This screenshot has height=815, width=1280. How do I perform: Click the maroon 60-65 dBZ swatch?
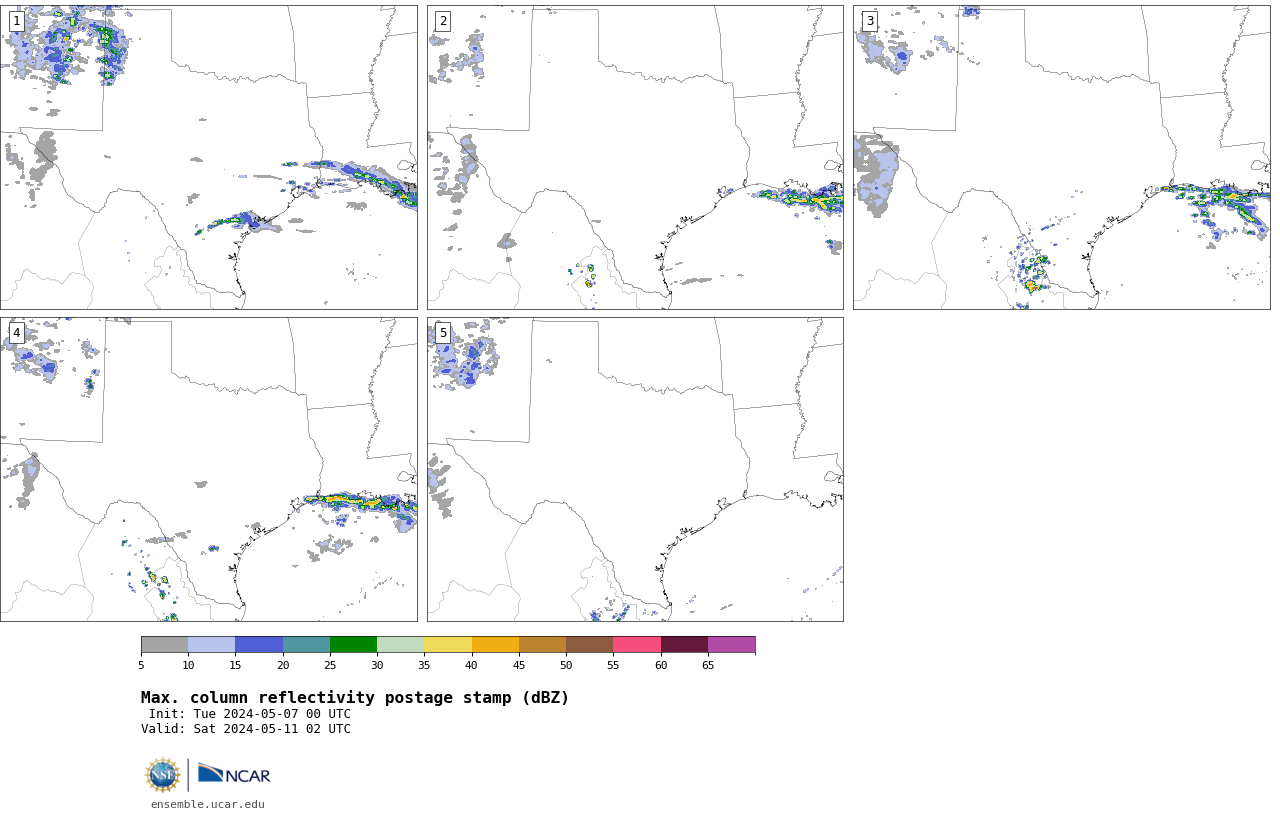click(684, 644)
